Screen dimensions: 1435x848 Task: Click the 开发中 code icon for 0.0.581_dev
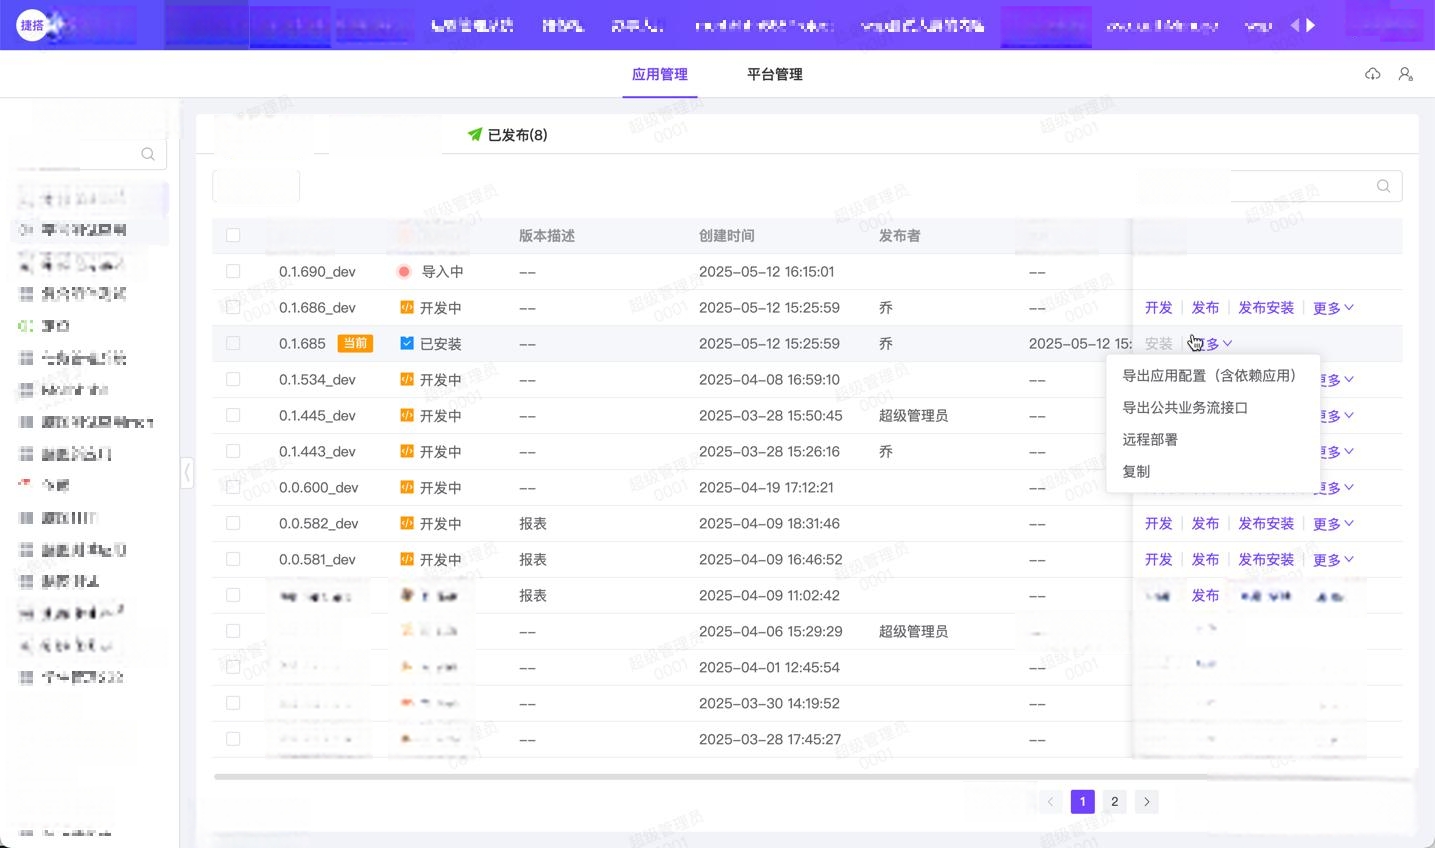click(407, 559)
